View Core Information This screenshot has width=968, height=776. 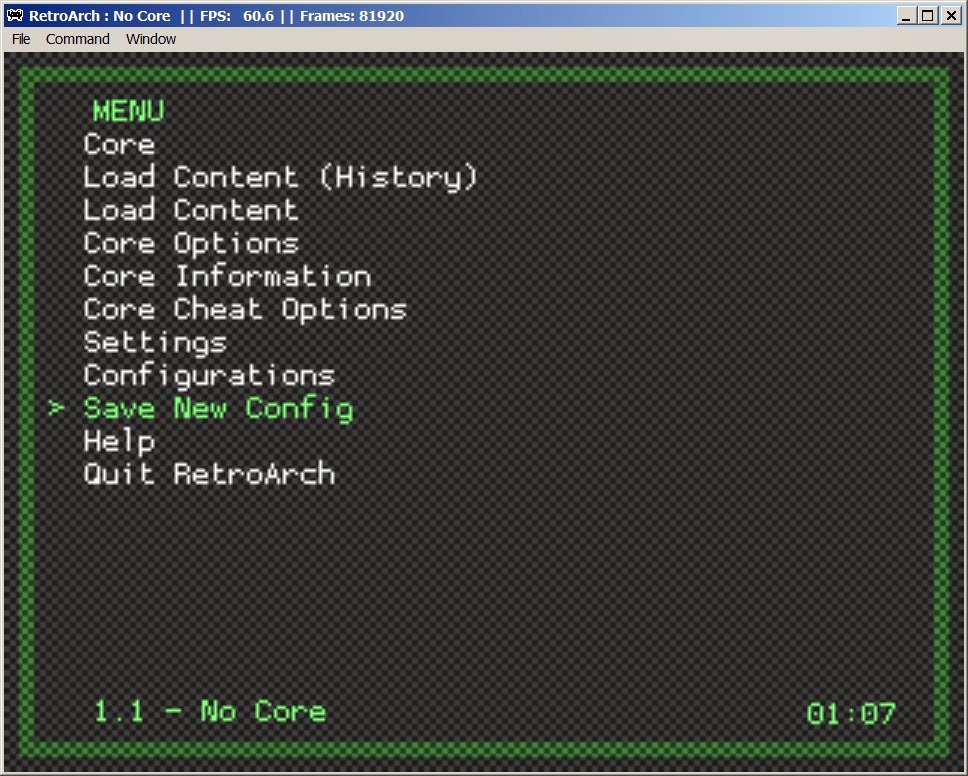pos(227,277)
